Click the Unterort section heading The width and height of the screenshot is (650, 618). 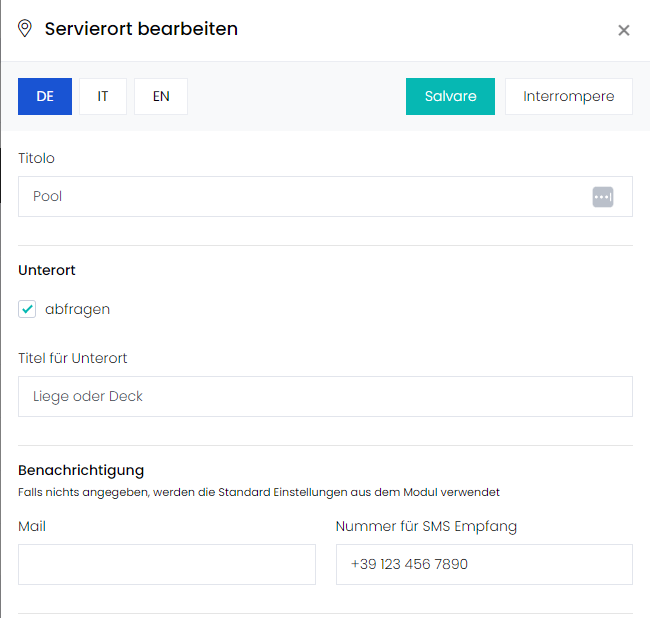pos(47,270)
